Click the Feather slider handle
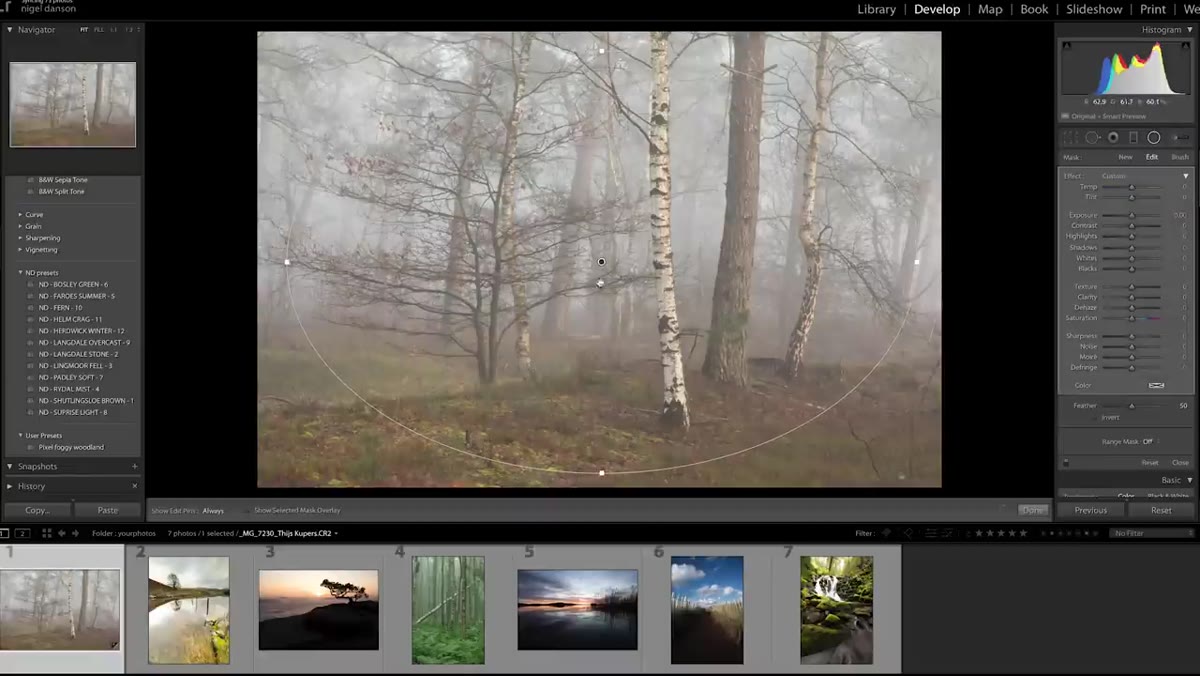 (x=1132, y=406)
